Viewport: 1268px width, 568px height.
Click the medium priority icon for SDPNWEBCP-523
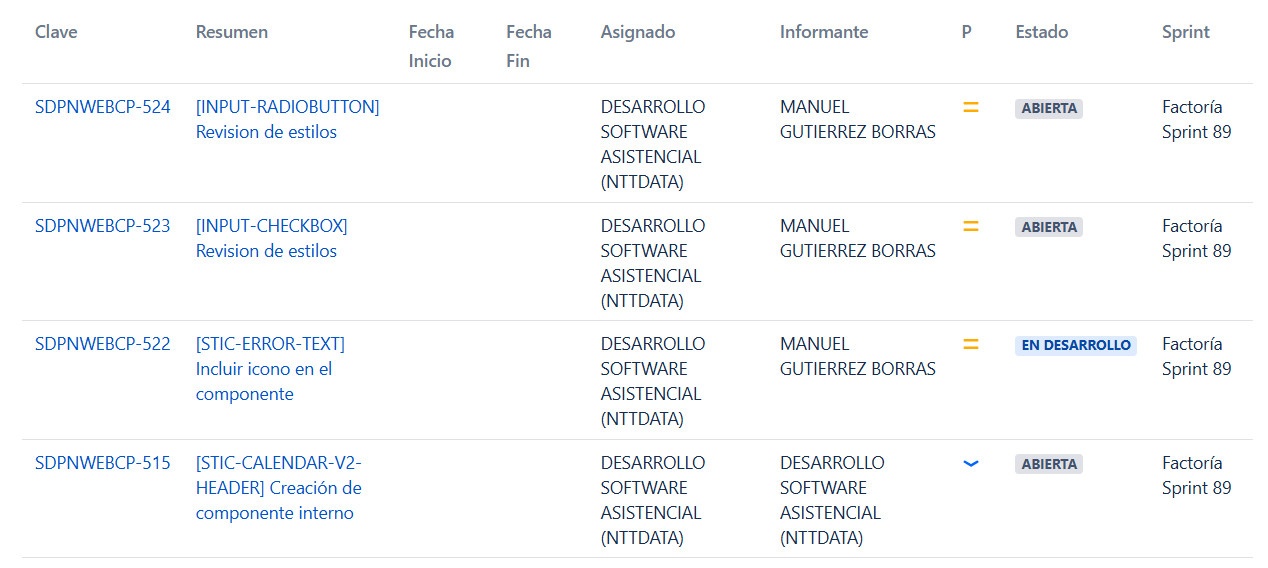[970, 226]
